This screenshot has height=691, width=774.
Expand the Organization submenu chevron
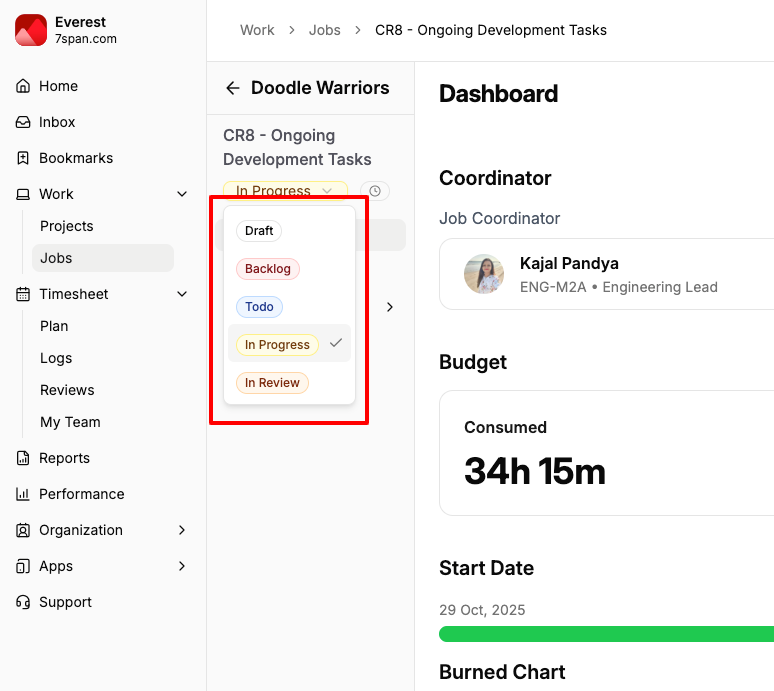click(182, 530)
